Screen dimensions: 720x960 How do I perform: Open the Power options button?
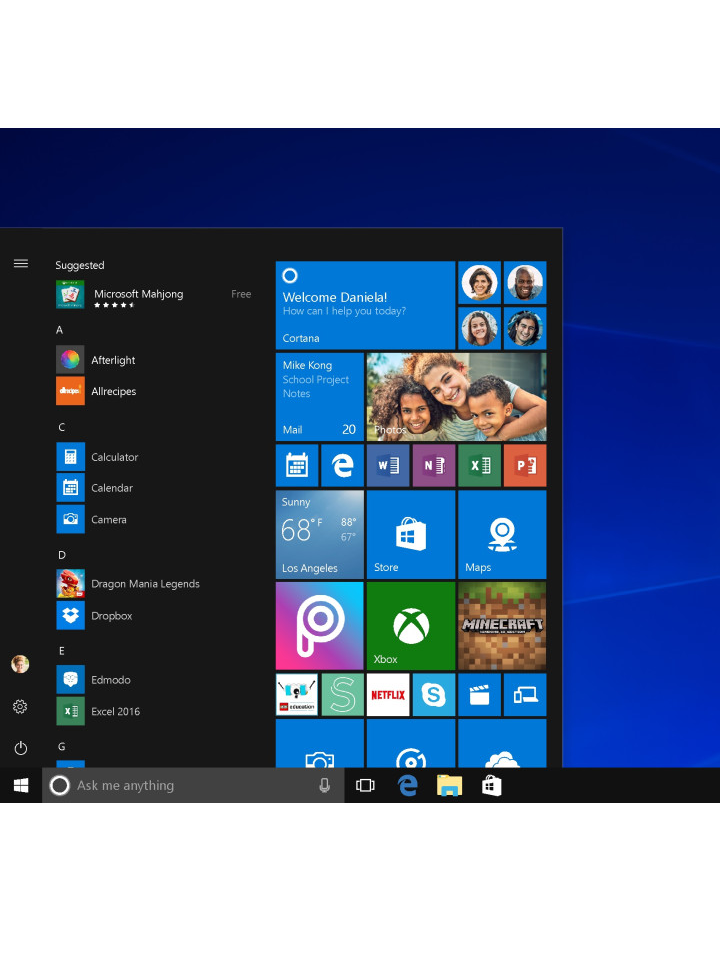[x=21, y=748]
